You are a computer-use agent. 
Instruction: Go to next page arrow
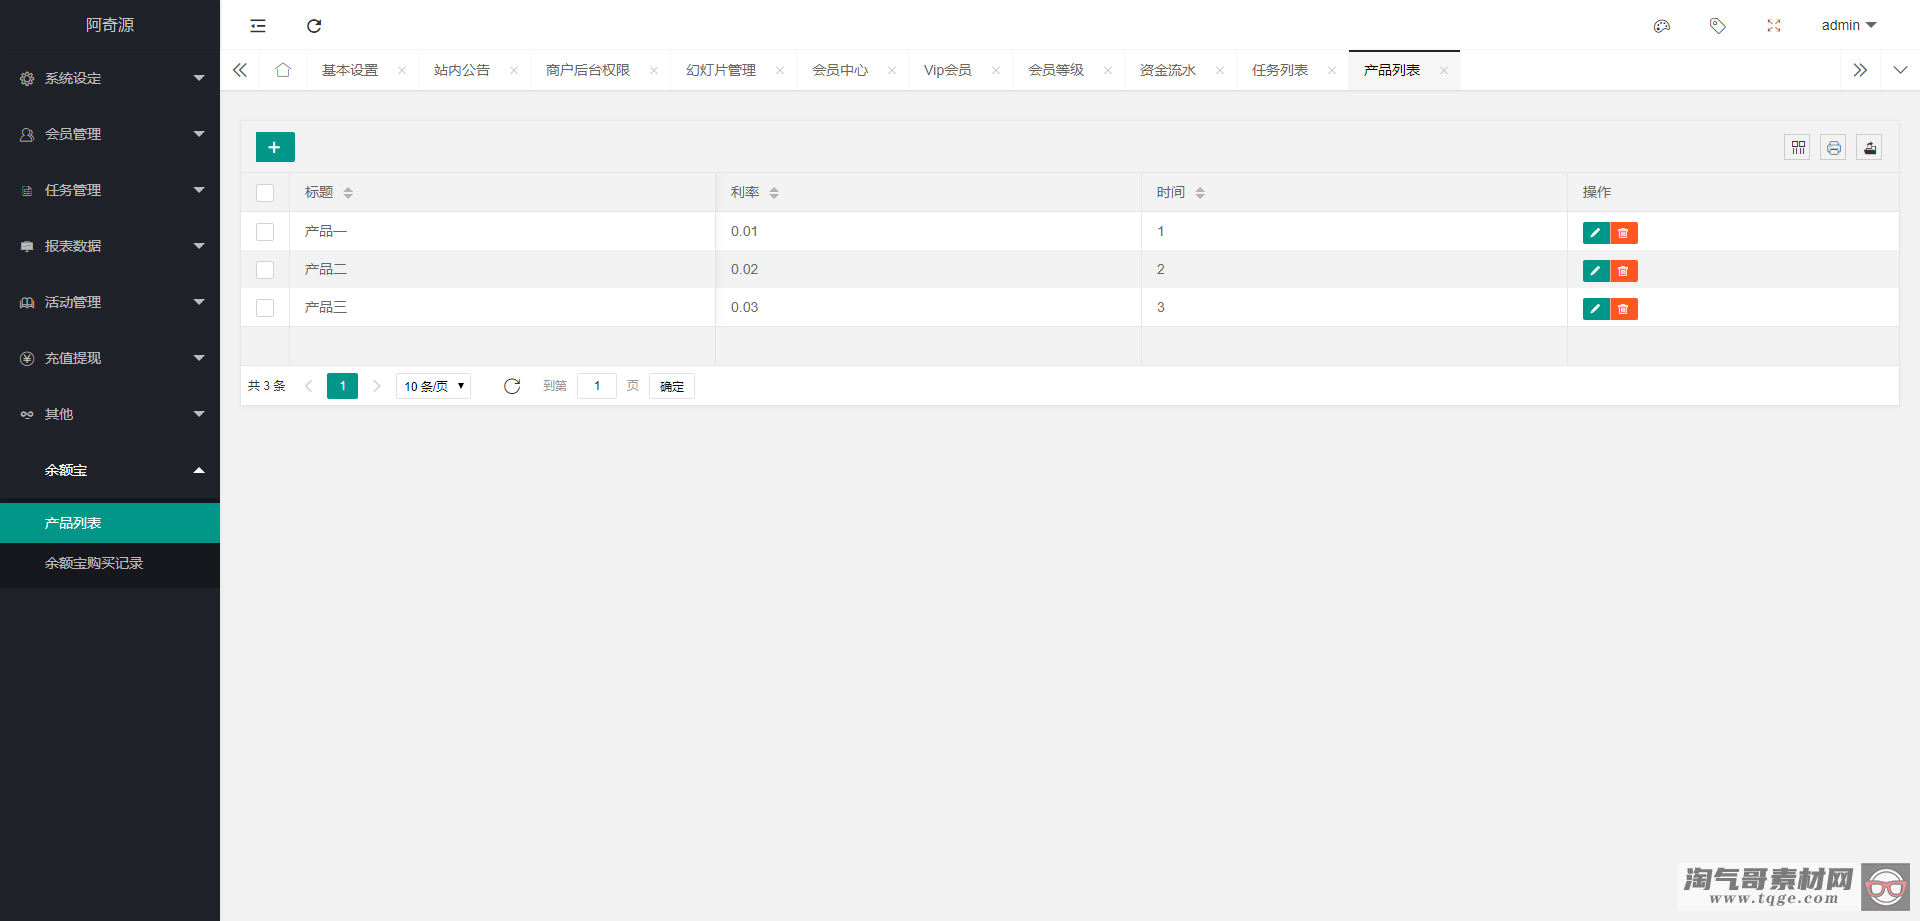tap(377, 386)
